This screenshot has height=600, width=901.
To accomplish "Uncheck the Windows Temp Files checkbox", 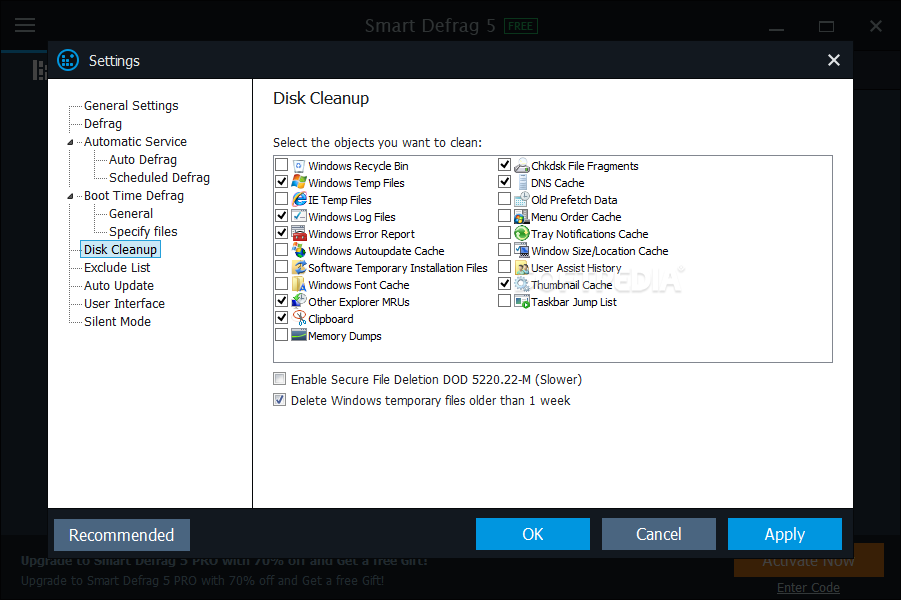I will click(282, 182).
